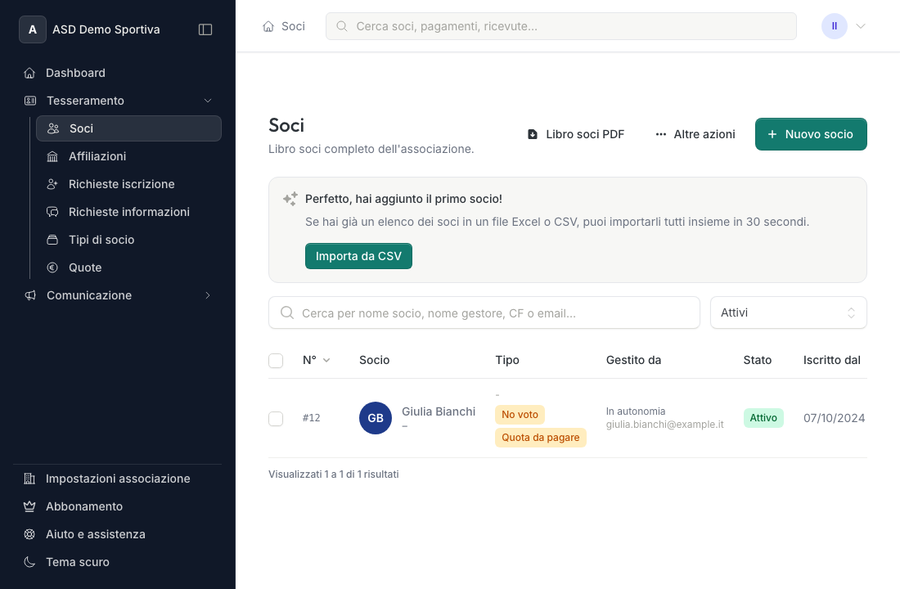This screenshot has width=900, height=589.
Task: Collapse the Tesseramento section chevron
Action: click(208, 100)
